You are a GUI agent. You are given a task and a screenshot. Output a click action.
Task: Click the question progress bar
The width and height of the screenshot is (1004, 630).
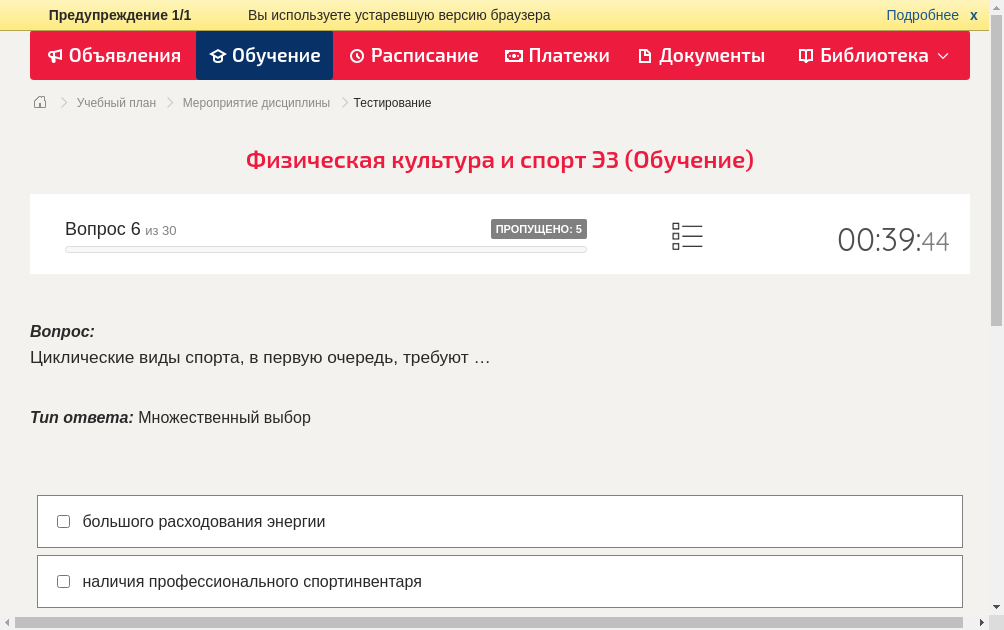point(325,249)
